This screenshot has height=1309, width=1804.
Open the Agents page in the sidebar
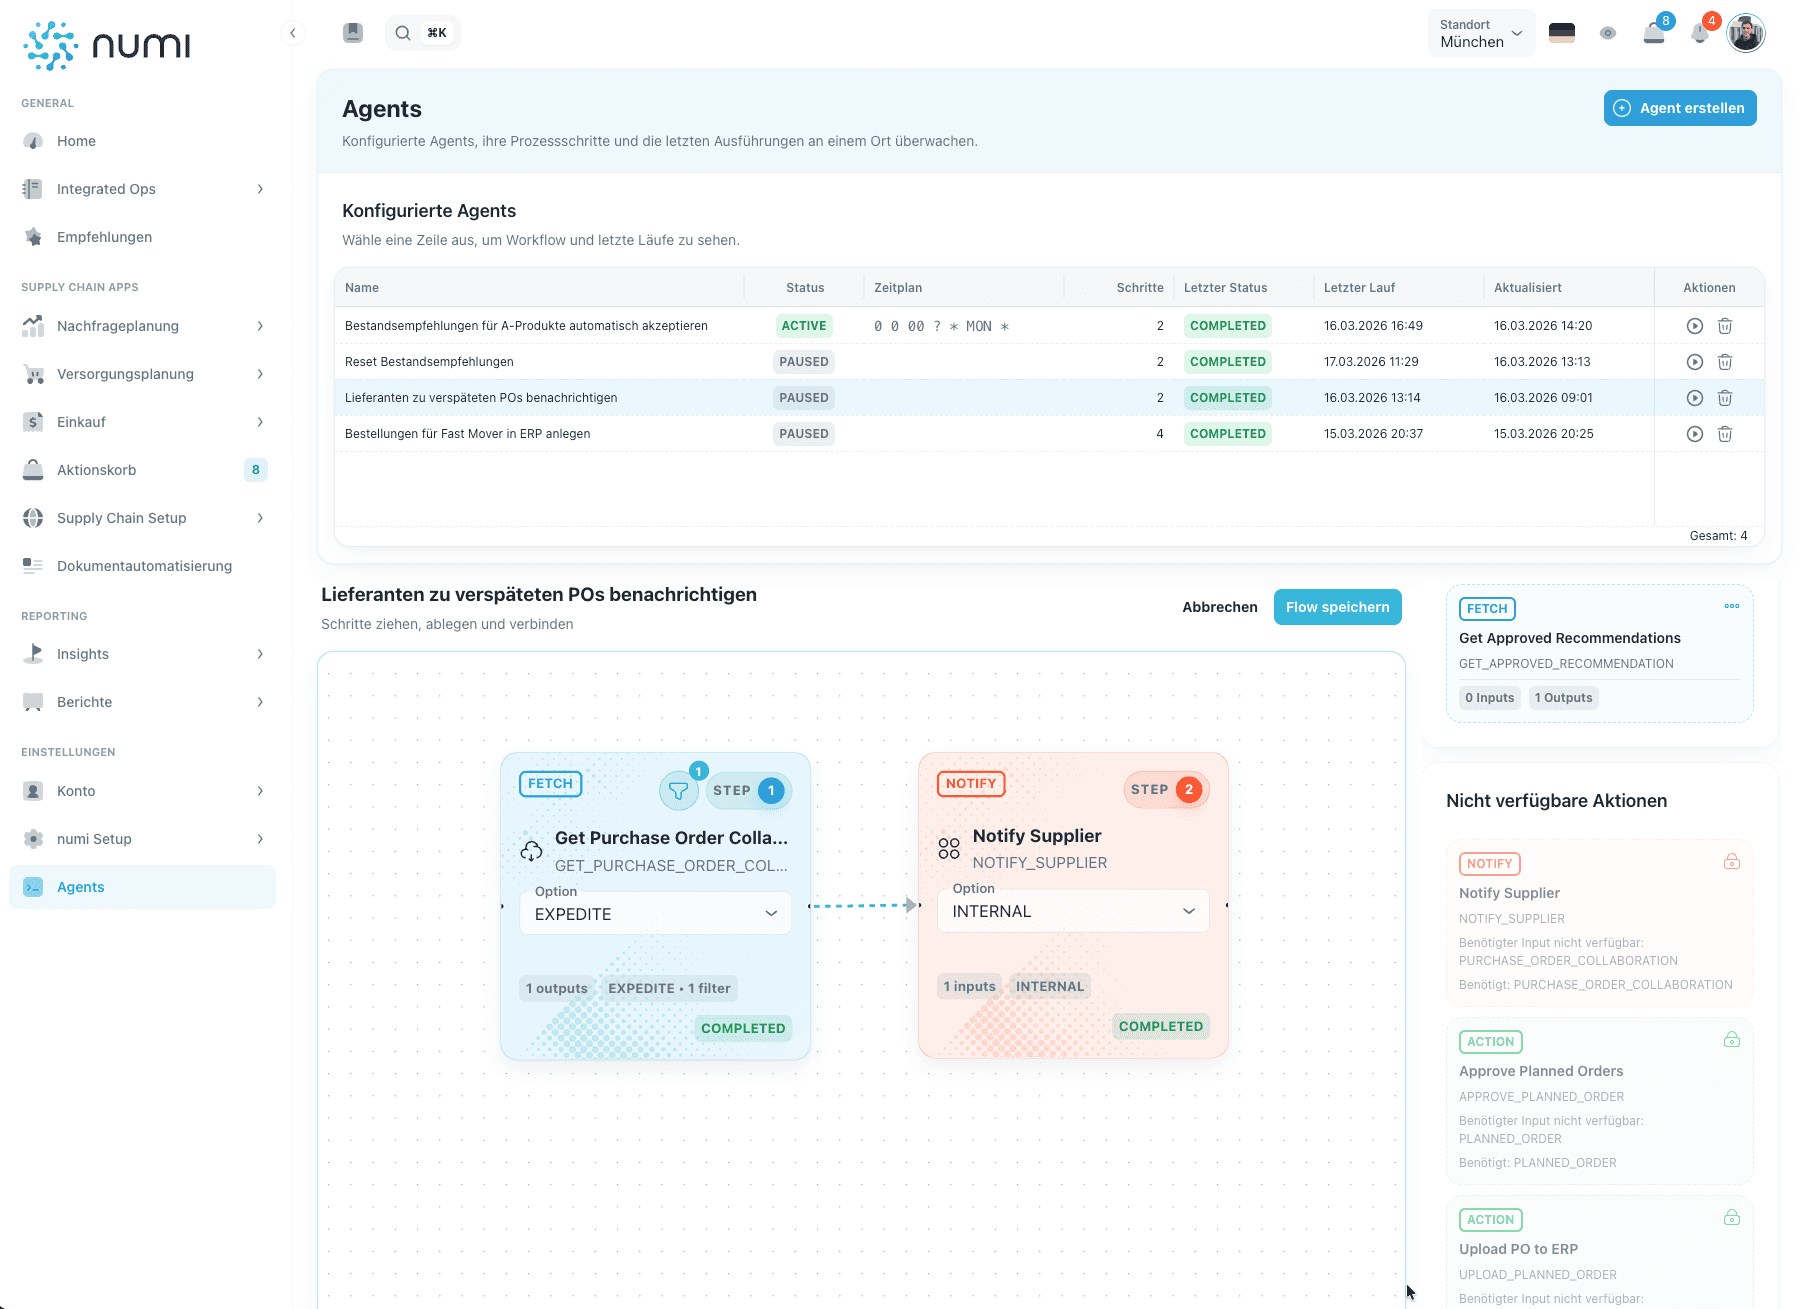(x=143, y=887)
